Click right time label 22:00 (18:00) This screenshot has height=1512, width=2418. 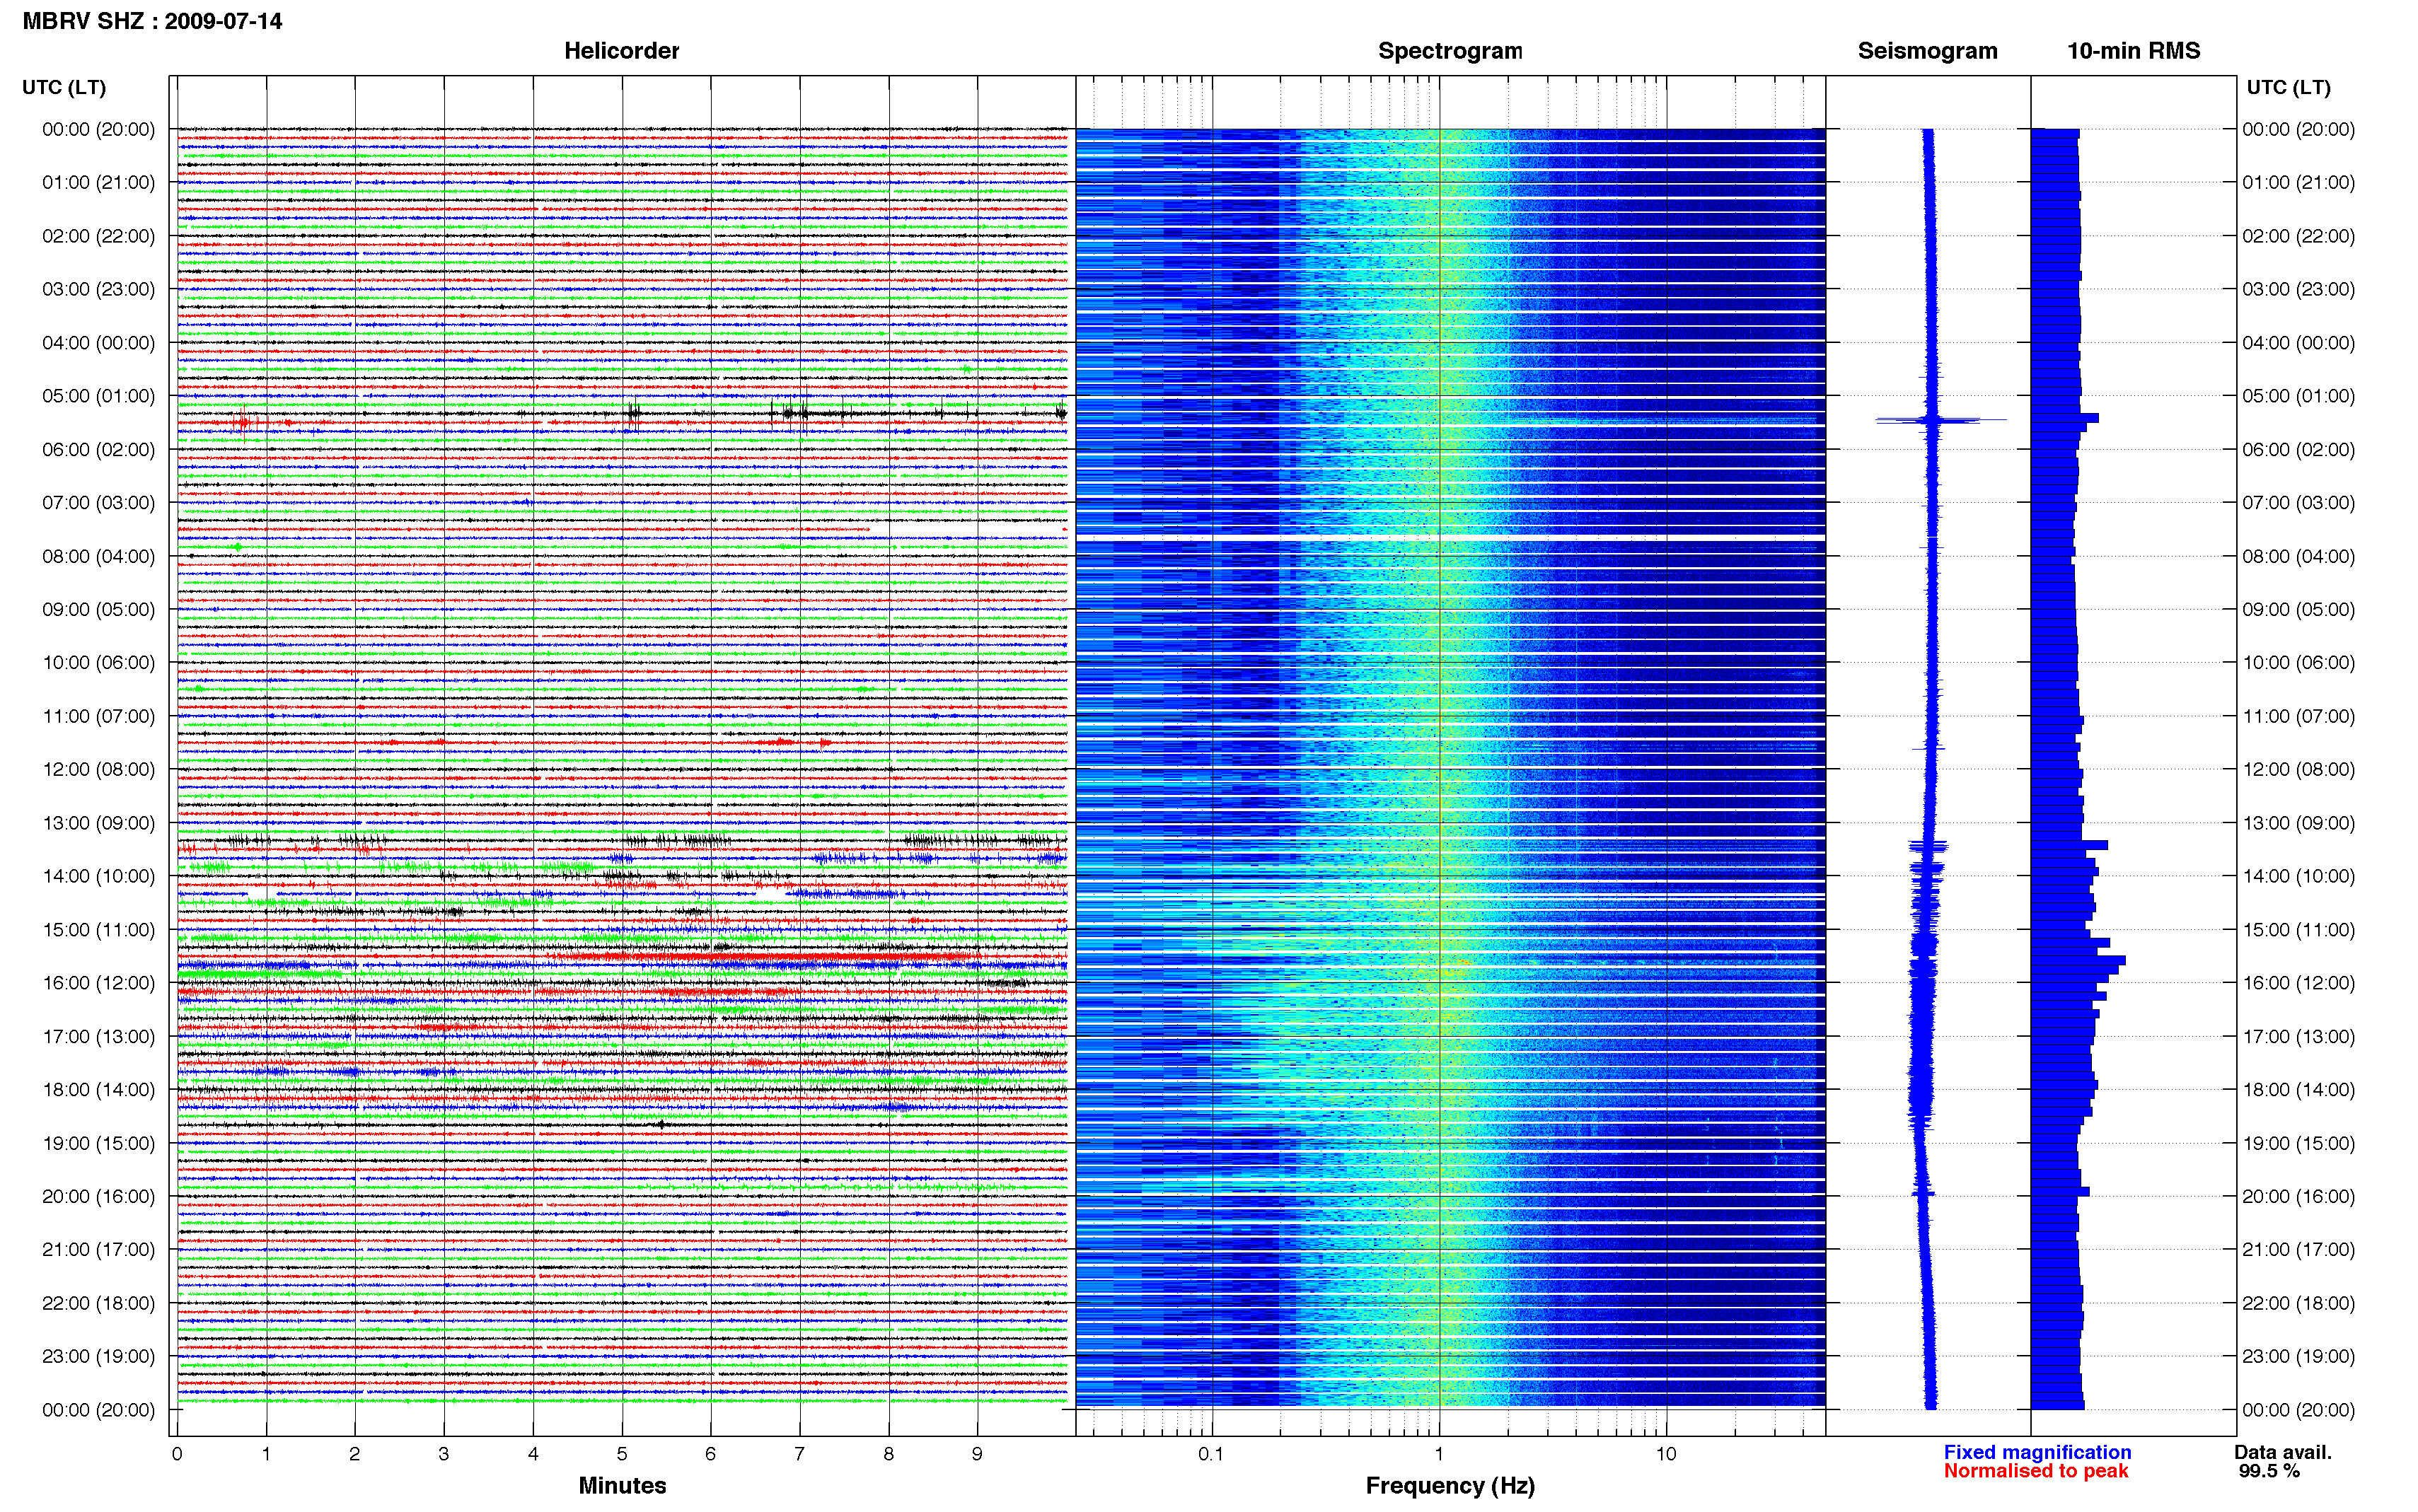[x=2298, y=1303]
